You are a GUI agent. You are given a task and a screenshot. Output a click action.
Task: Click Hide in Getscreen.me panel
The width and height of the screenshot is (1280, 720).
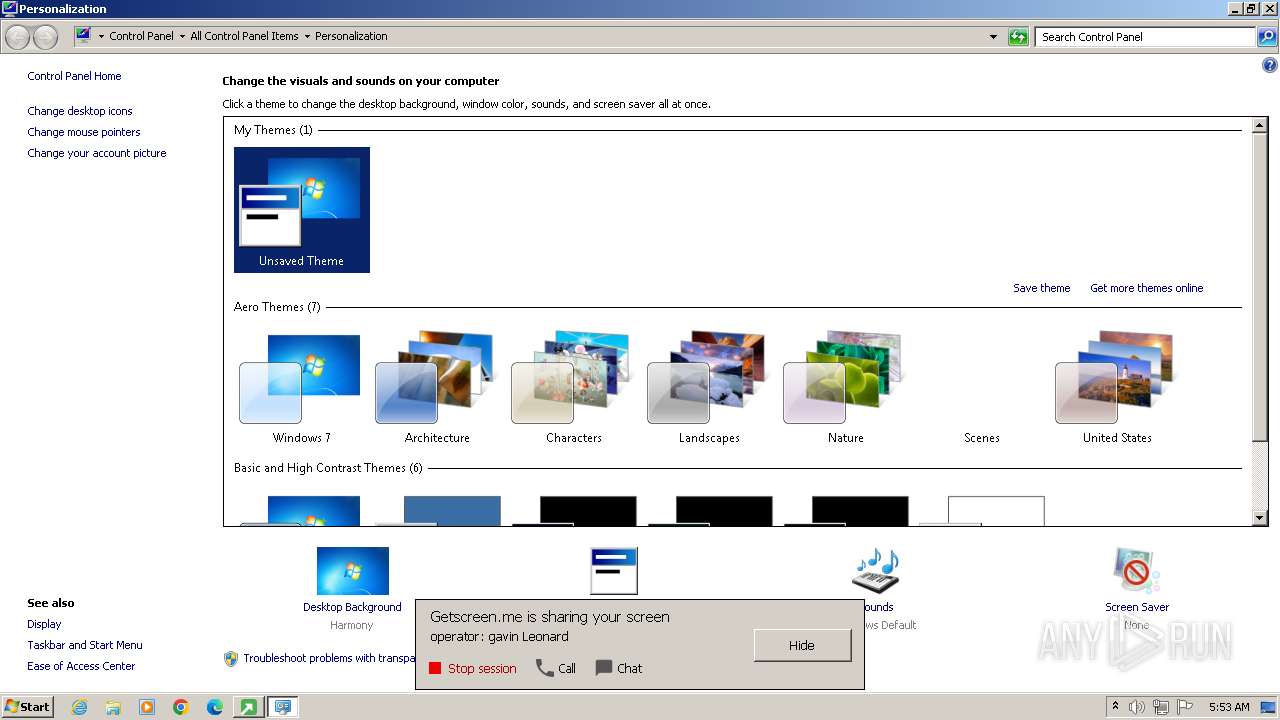coord(802,645)
